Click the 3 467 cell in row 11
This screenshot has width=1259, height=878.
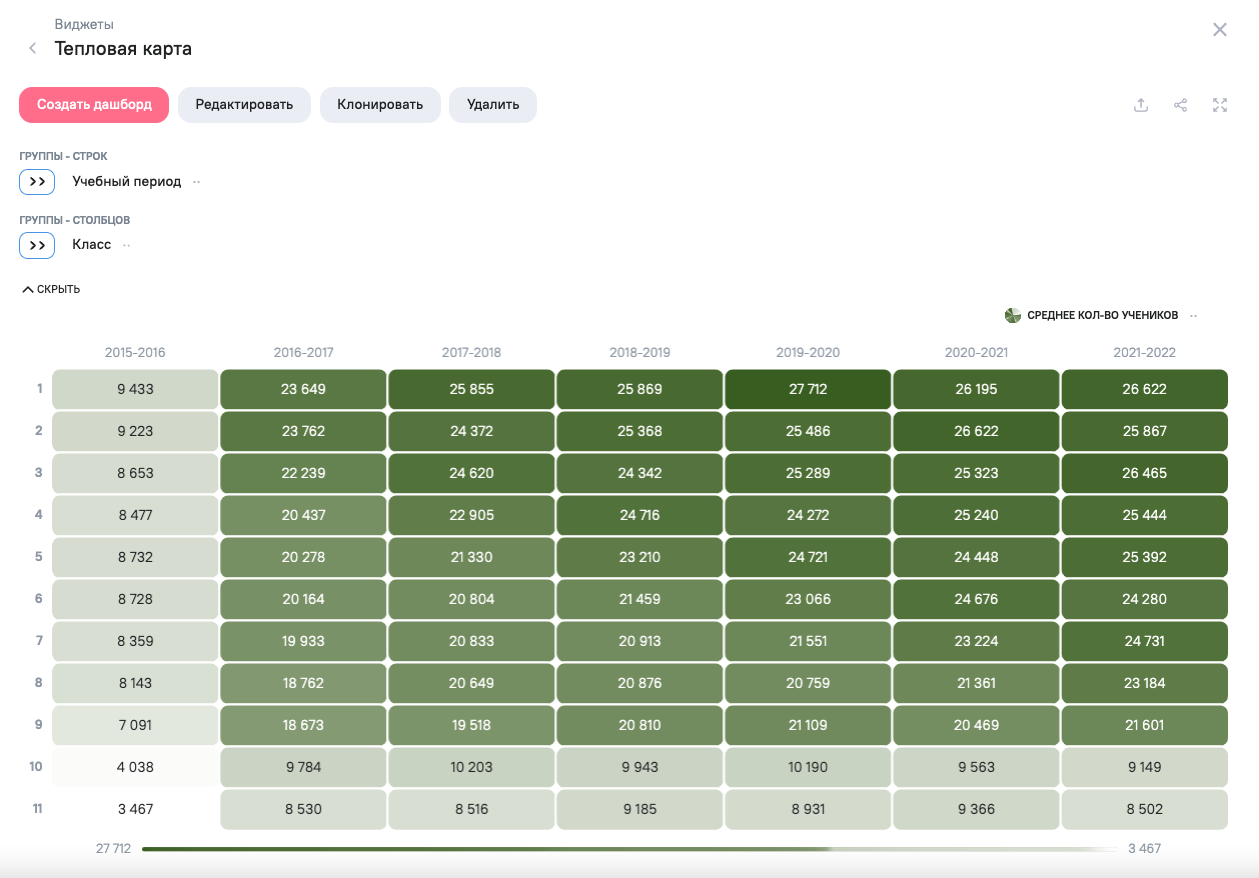click(135, 809)
